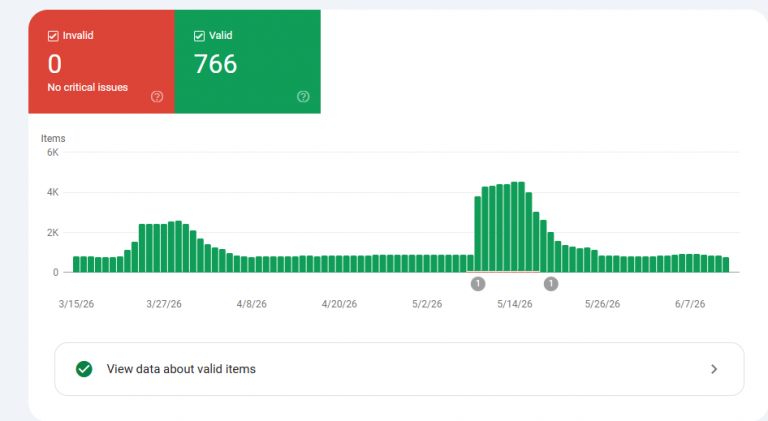Image resolution: width=768 pixels, height=421 pixels.
Task: Click peak bar of late March bump
Action: pos(178,247)
